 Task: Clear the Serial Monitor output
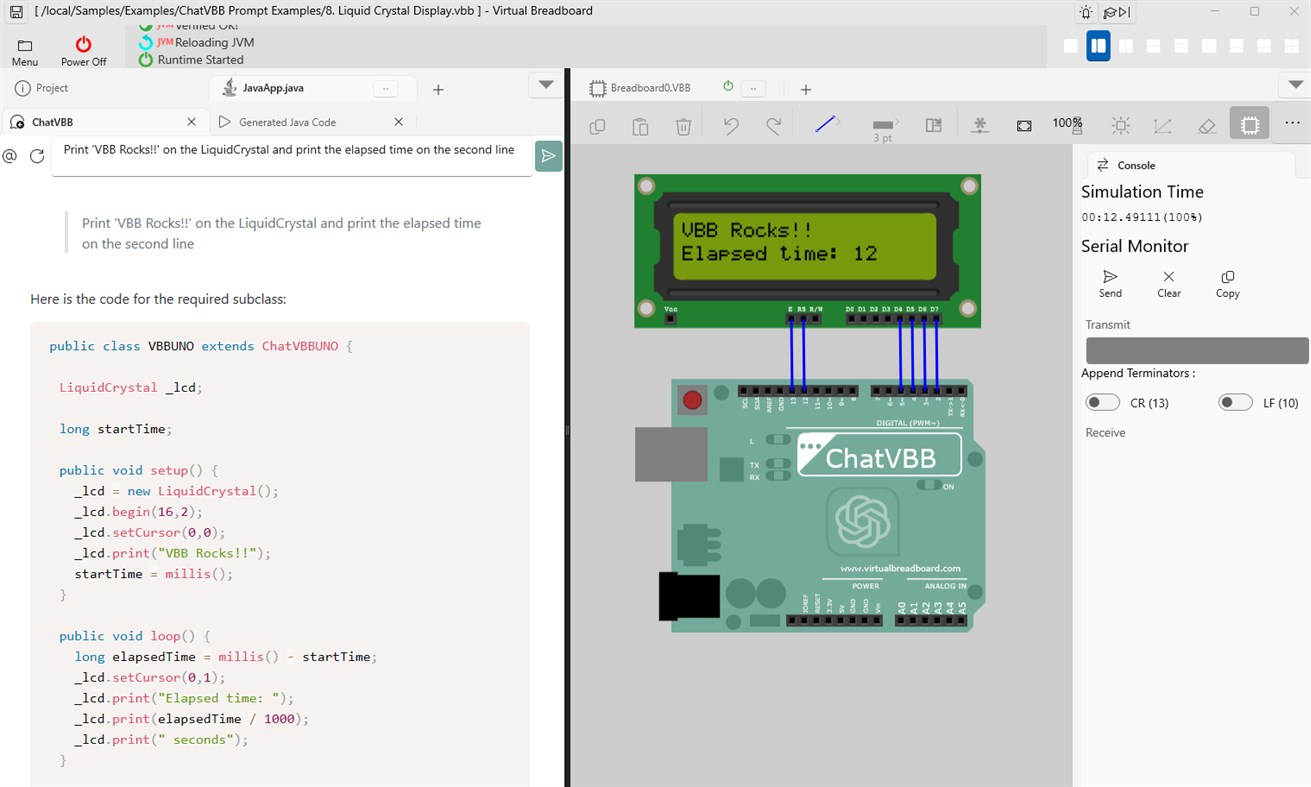coord(1168,283)
